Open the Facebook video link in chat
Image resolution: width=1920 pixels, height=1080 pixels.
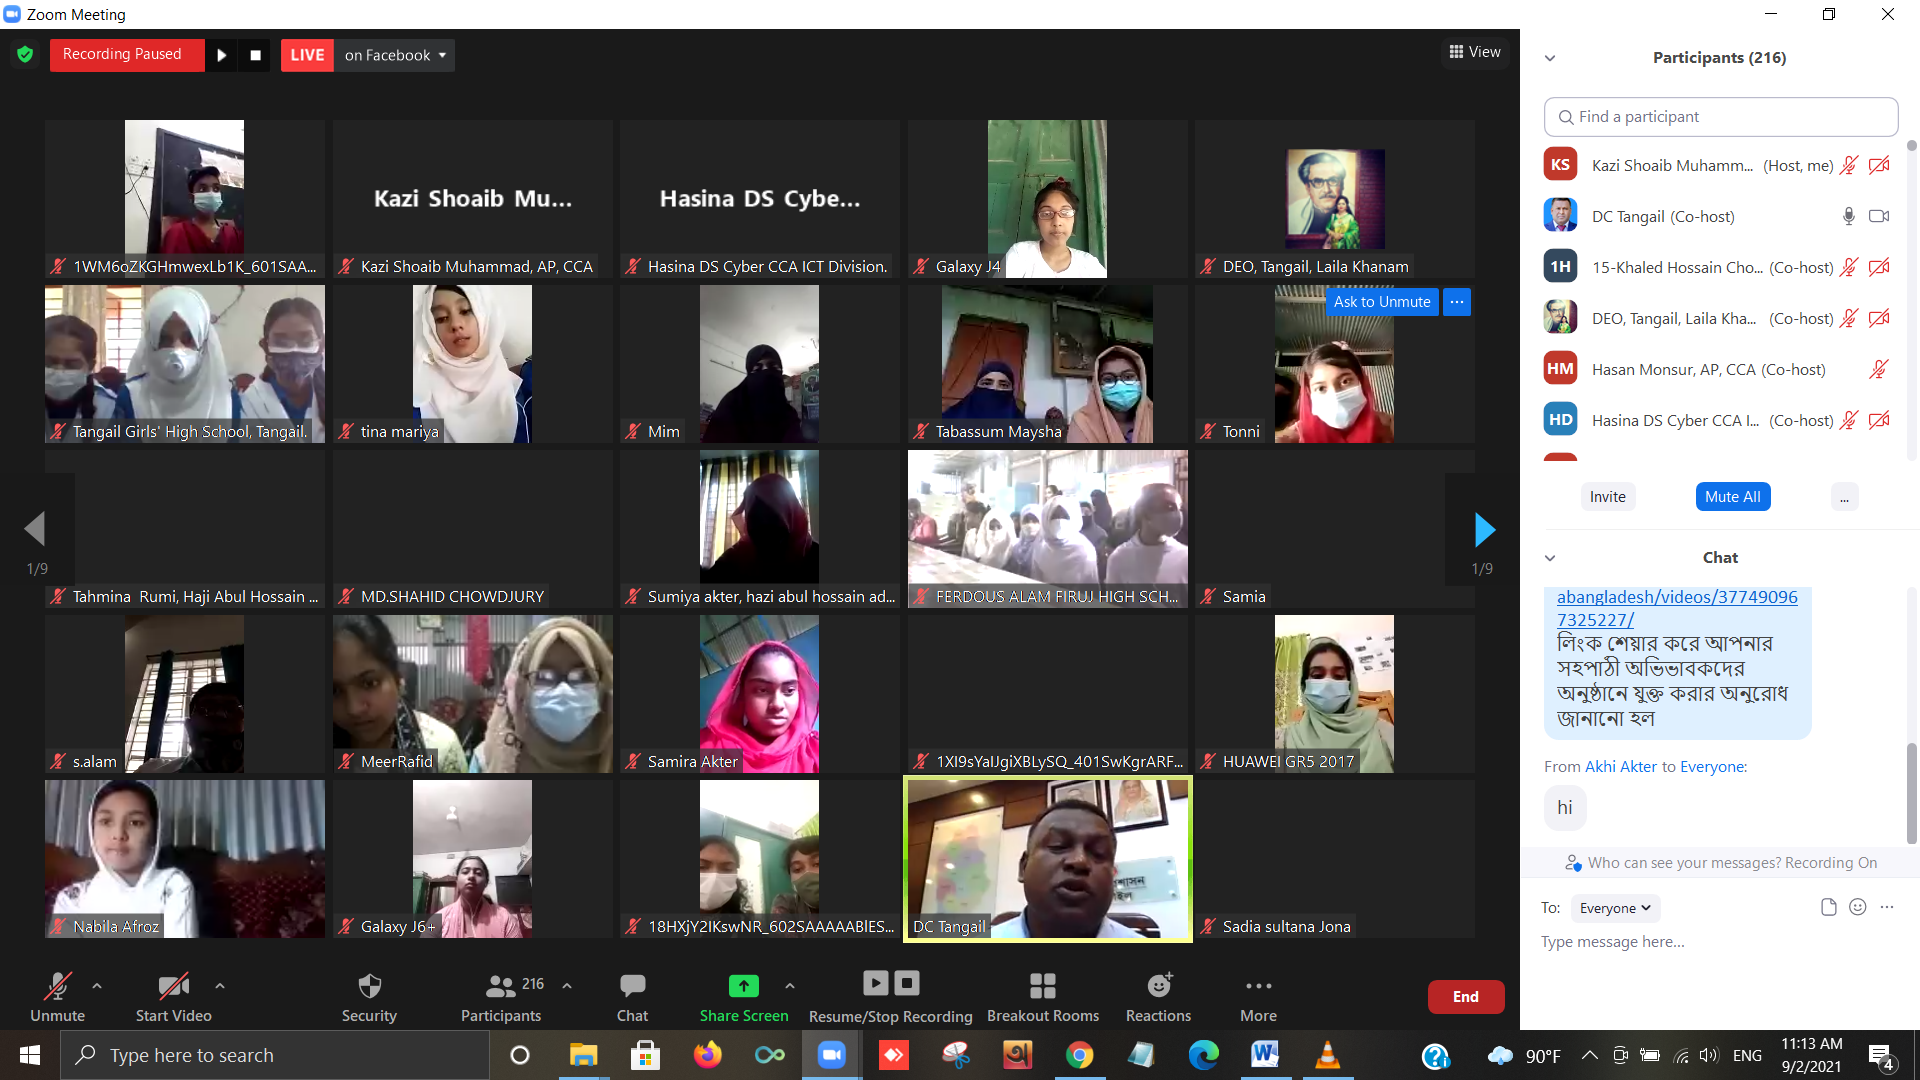[x=1677, y=608]
